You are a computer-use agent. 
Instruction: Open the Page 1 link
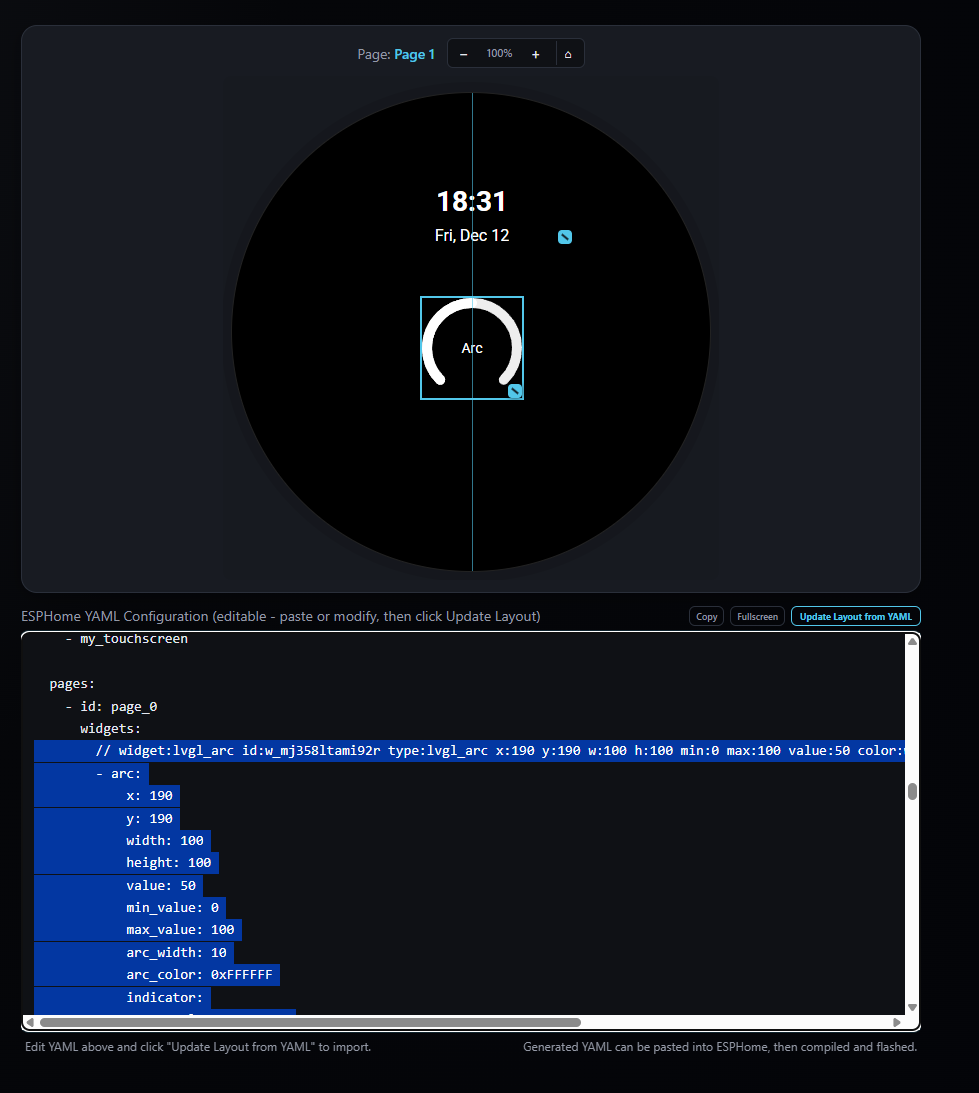414,54
